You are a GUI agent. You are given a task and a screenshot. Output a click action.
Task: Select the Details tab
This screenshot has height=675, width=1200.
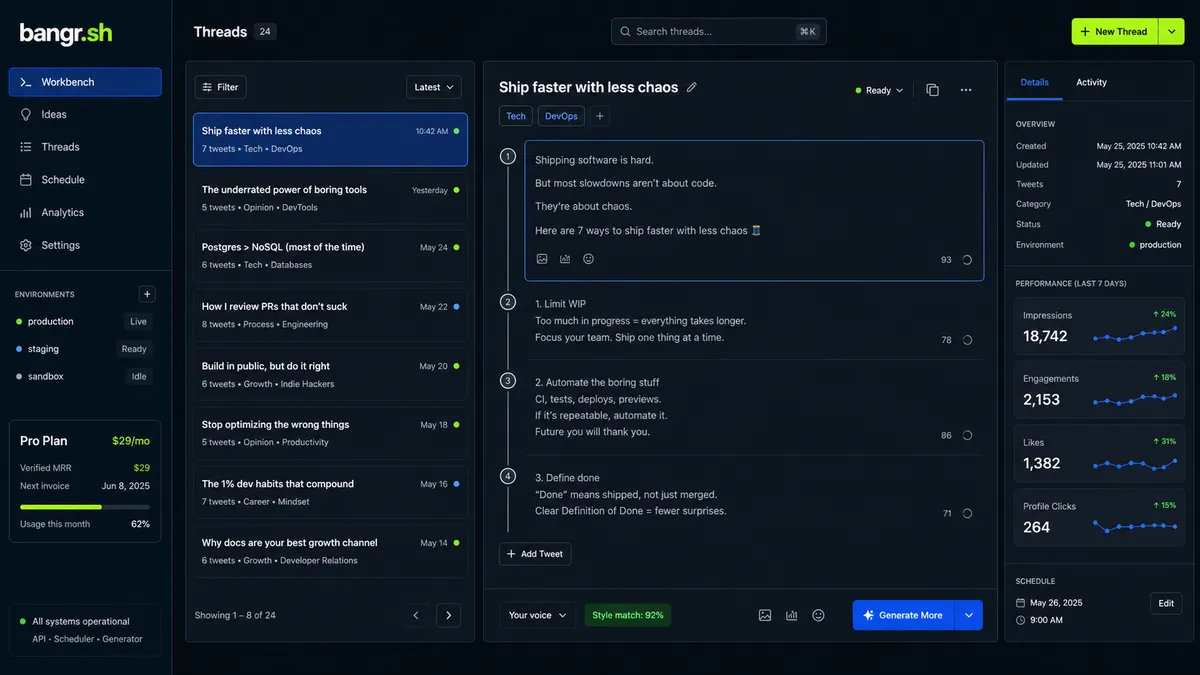[1034, 82]
